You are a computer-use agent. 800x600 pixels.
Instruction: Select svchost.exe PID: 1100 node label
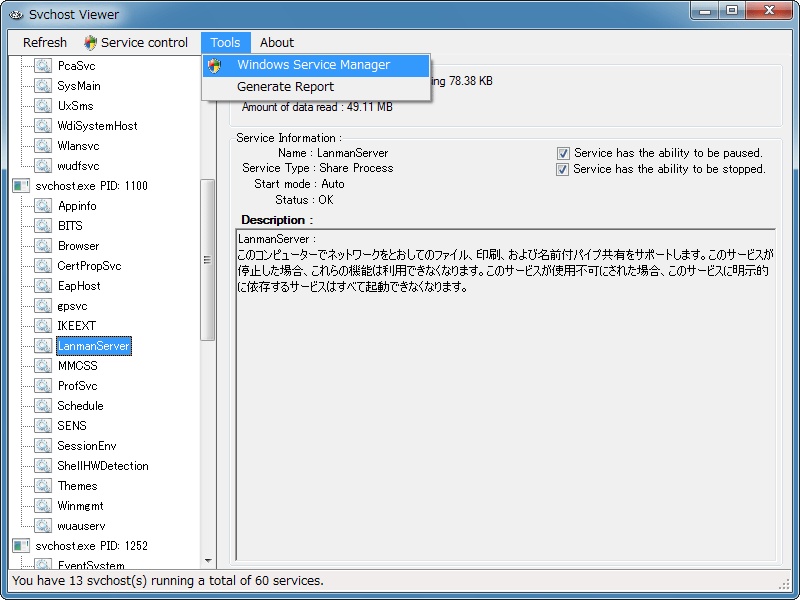coord(91,186)
